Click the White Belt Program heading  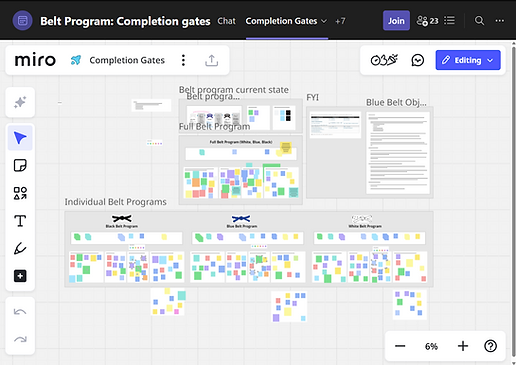point(365,226)
